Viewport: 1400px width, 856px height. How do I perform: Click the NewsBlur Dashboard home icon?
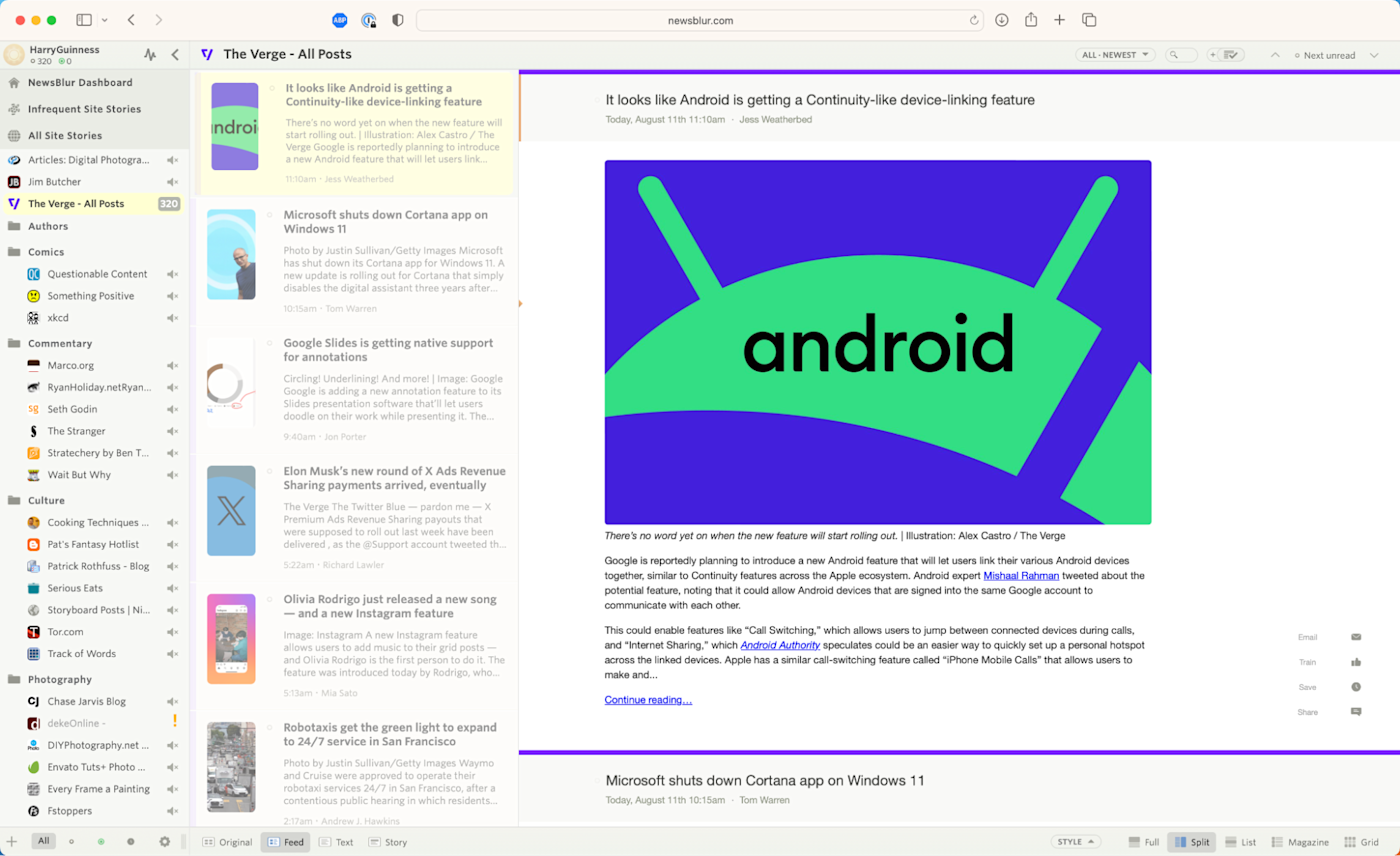[x=14, y=83]
